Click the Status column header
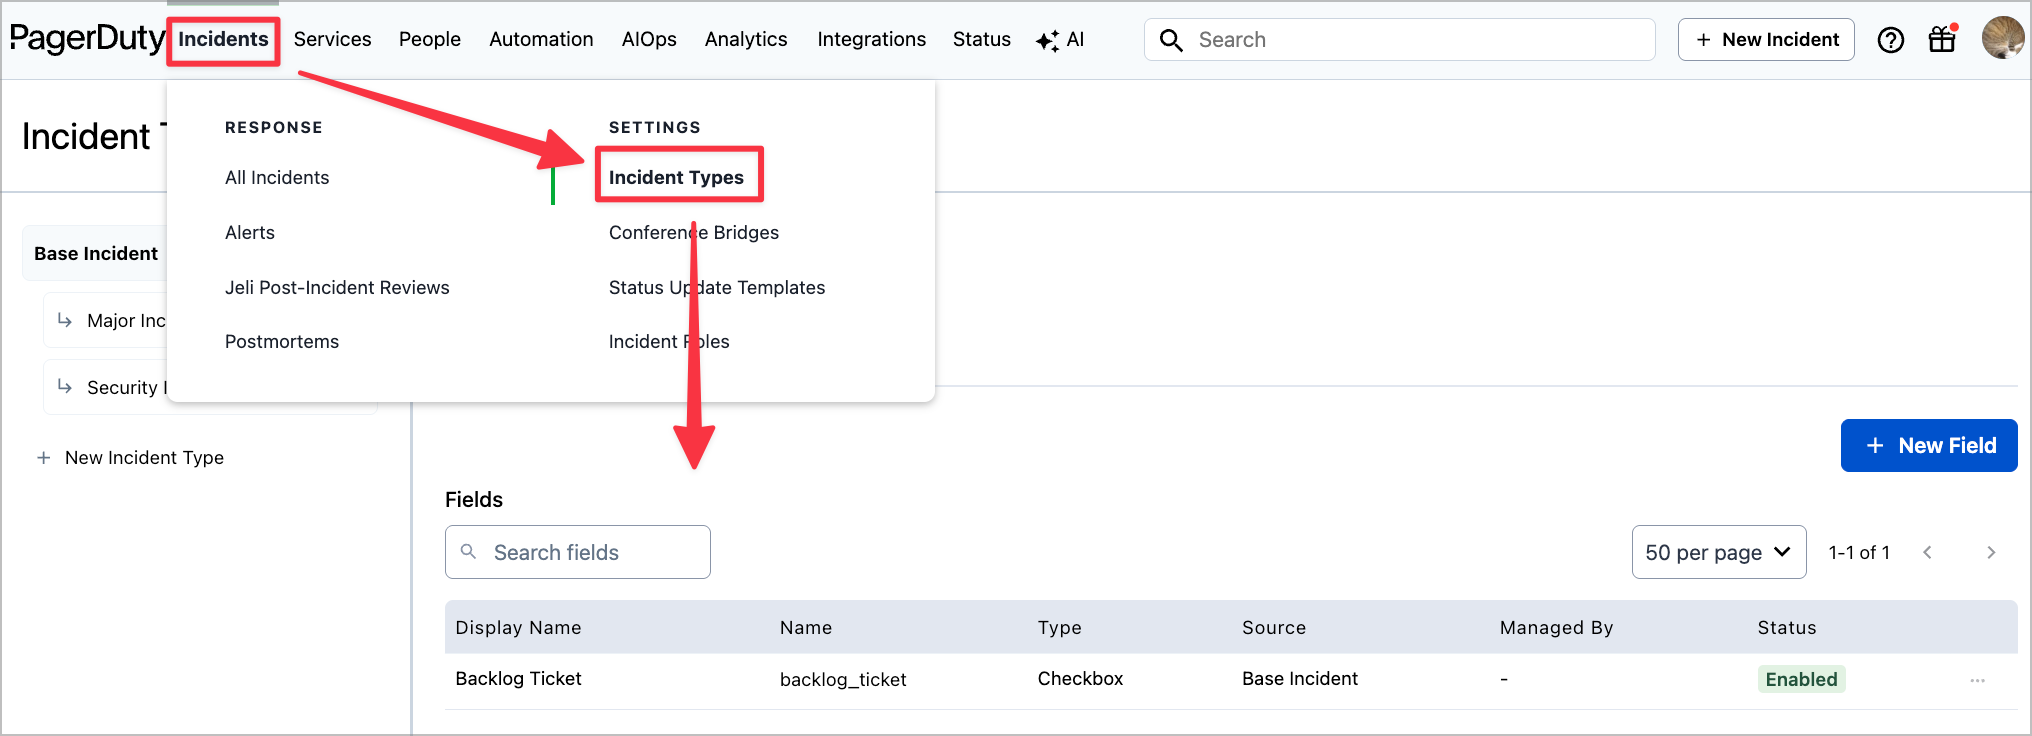 1787,627
